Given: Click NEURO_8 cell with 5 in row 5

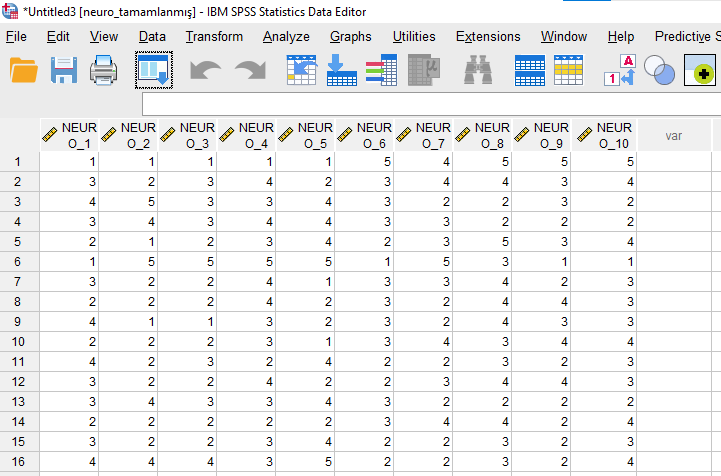Looking at the screenshot, I should pos(482,242).
